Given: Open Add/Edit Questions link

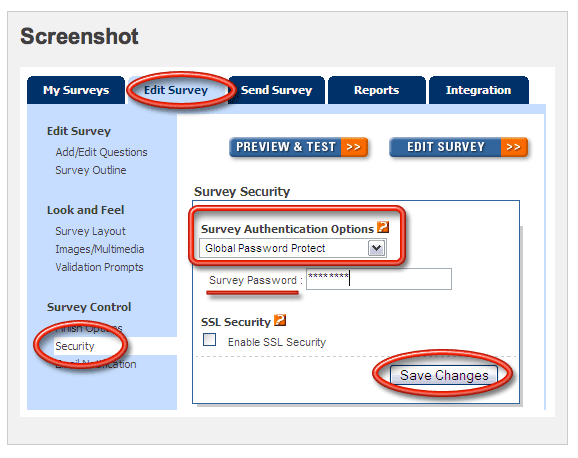Looking at the screenshot, I should coord(101,152).
